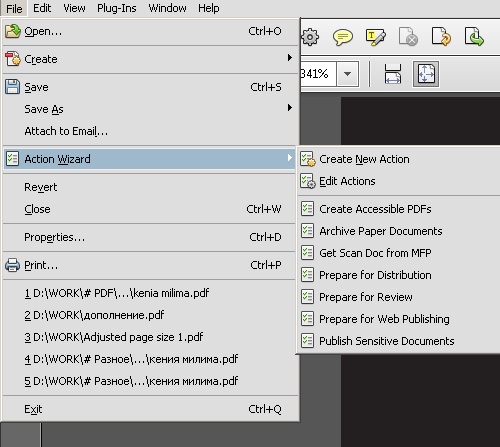Viewport: 500px width, 447px height.
Task: Run Create Accessible PDFs action
Action: [x=399, y=209]
